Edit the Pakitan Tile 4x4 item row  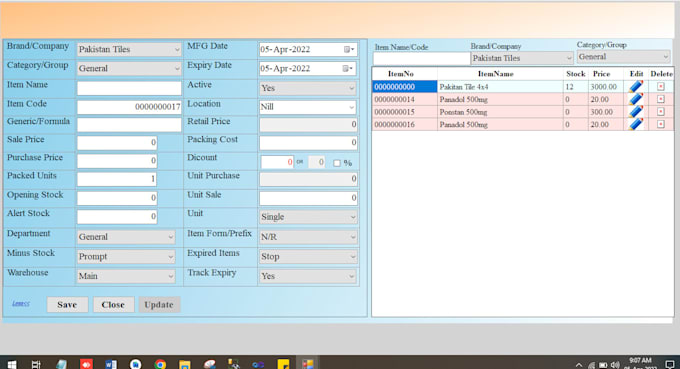point(636,86)
